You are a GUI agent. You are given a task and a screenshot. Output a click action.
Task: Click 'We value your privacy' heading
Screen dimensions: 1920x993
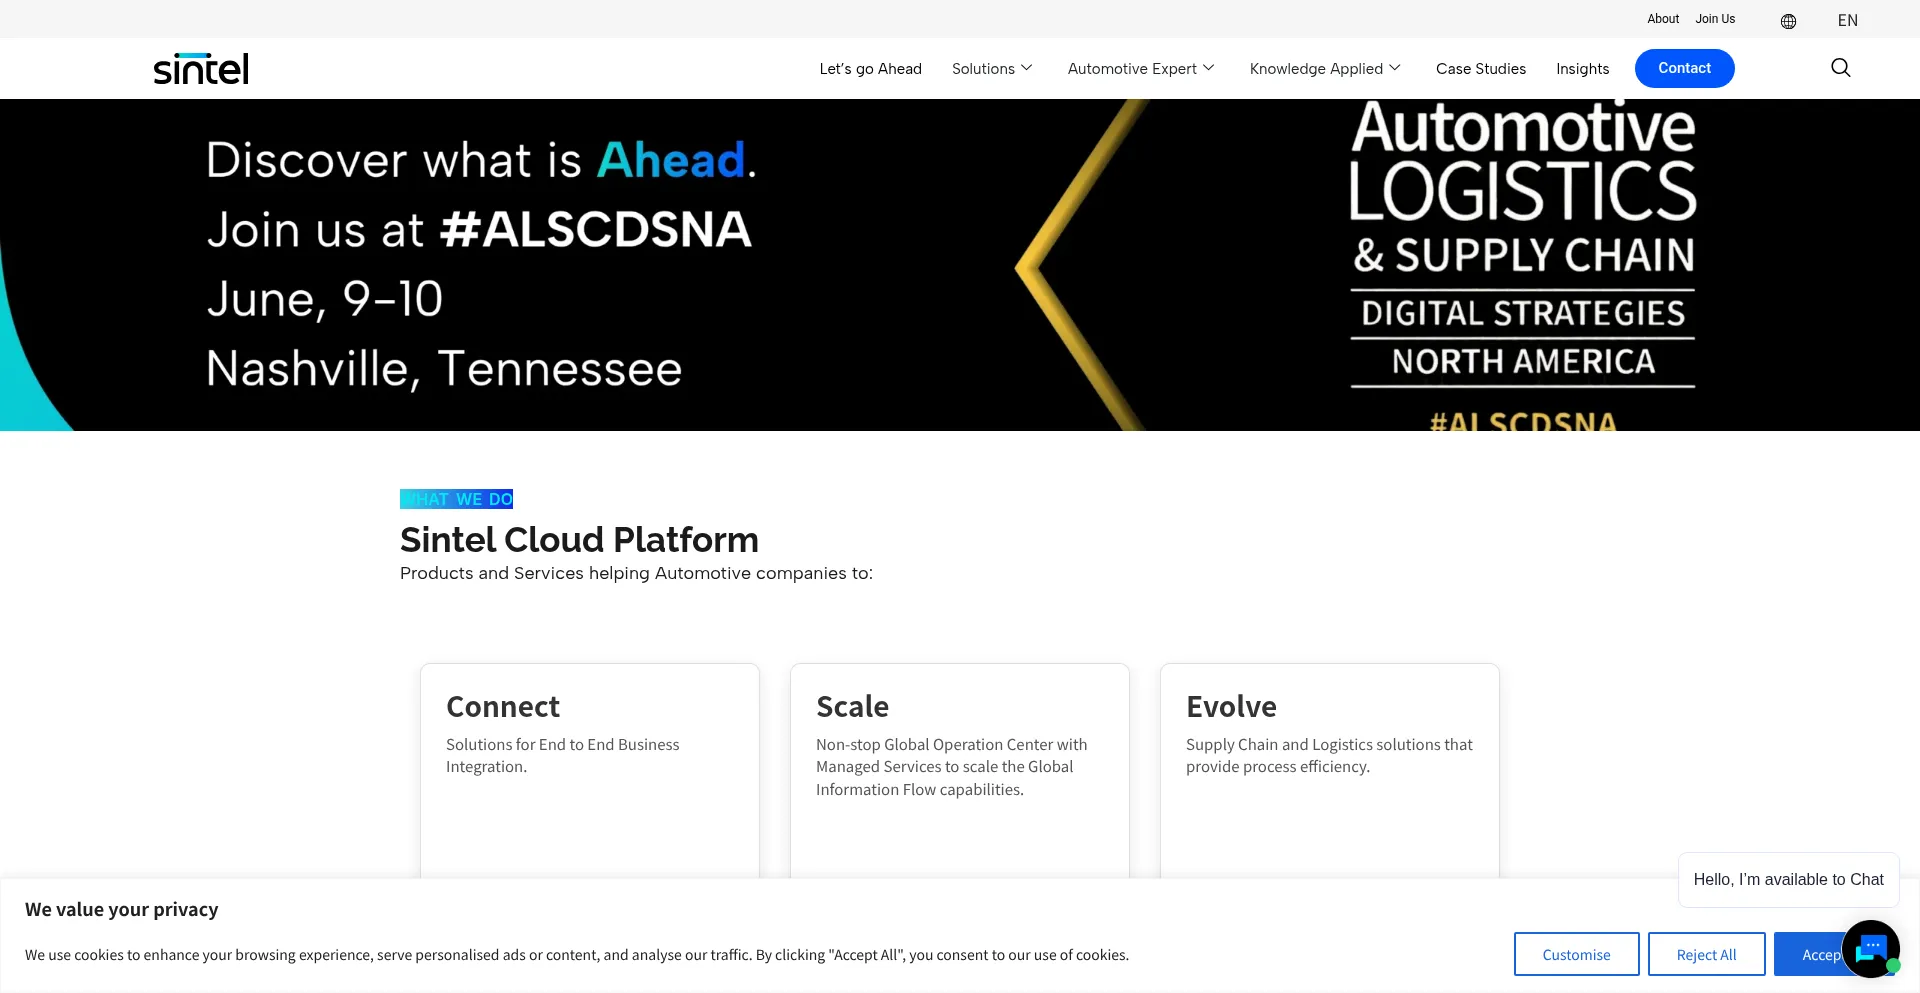(122, 910)
